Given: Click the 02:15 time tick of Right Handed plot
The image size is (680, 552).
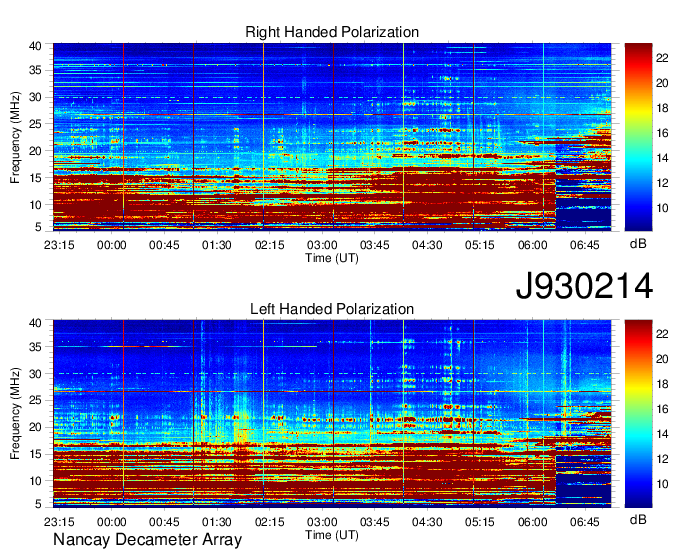Looking at the screenshot, I should (x=269, y=245).
